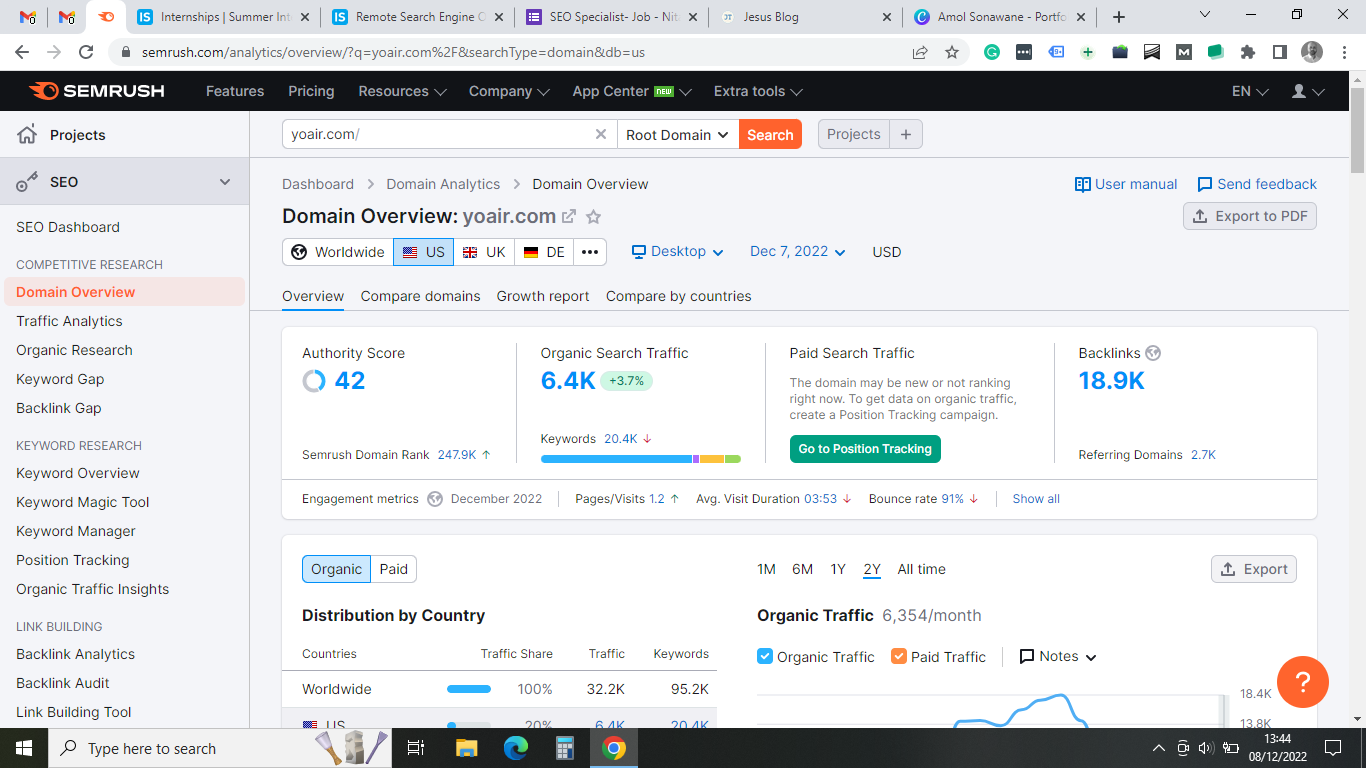Launch File Explorer from taskbar
The image size is (1366, 768).
tap(466, 748)
